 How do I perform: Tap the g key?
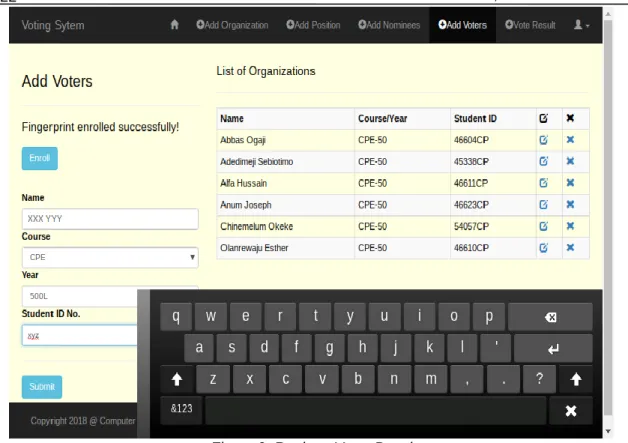330,348
